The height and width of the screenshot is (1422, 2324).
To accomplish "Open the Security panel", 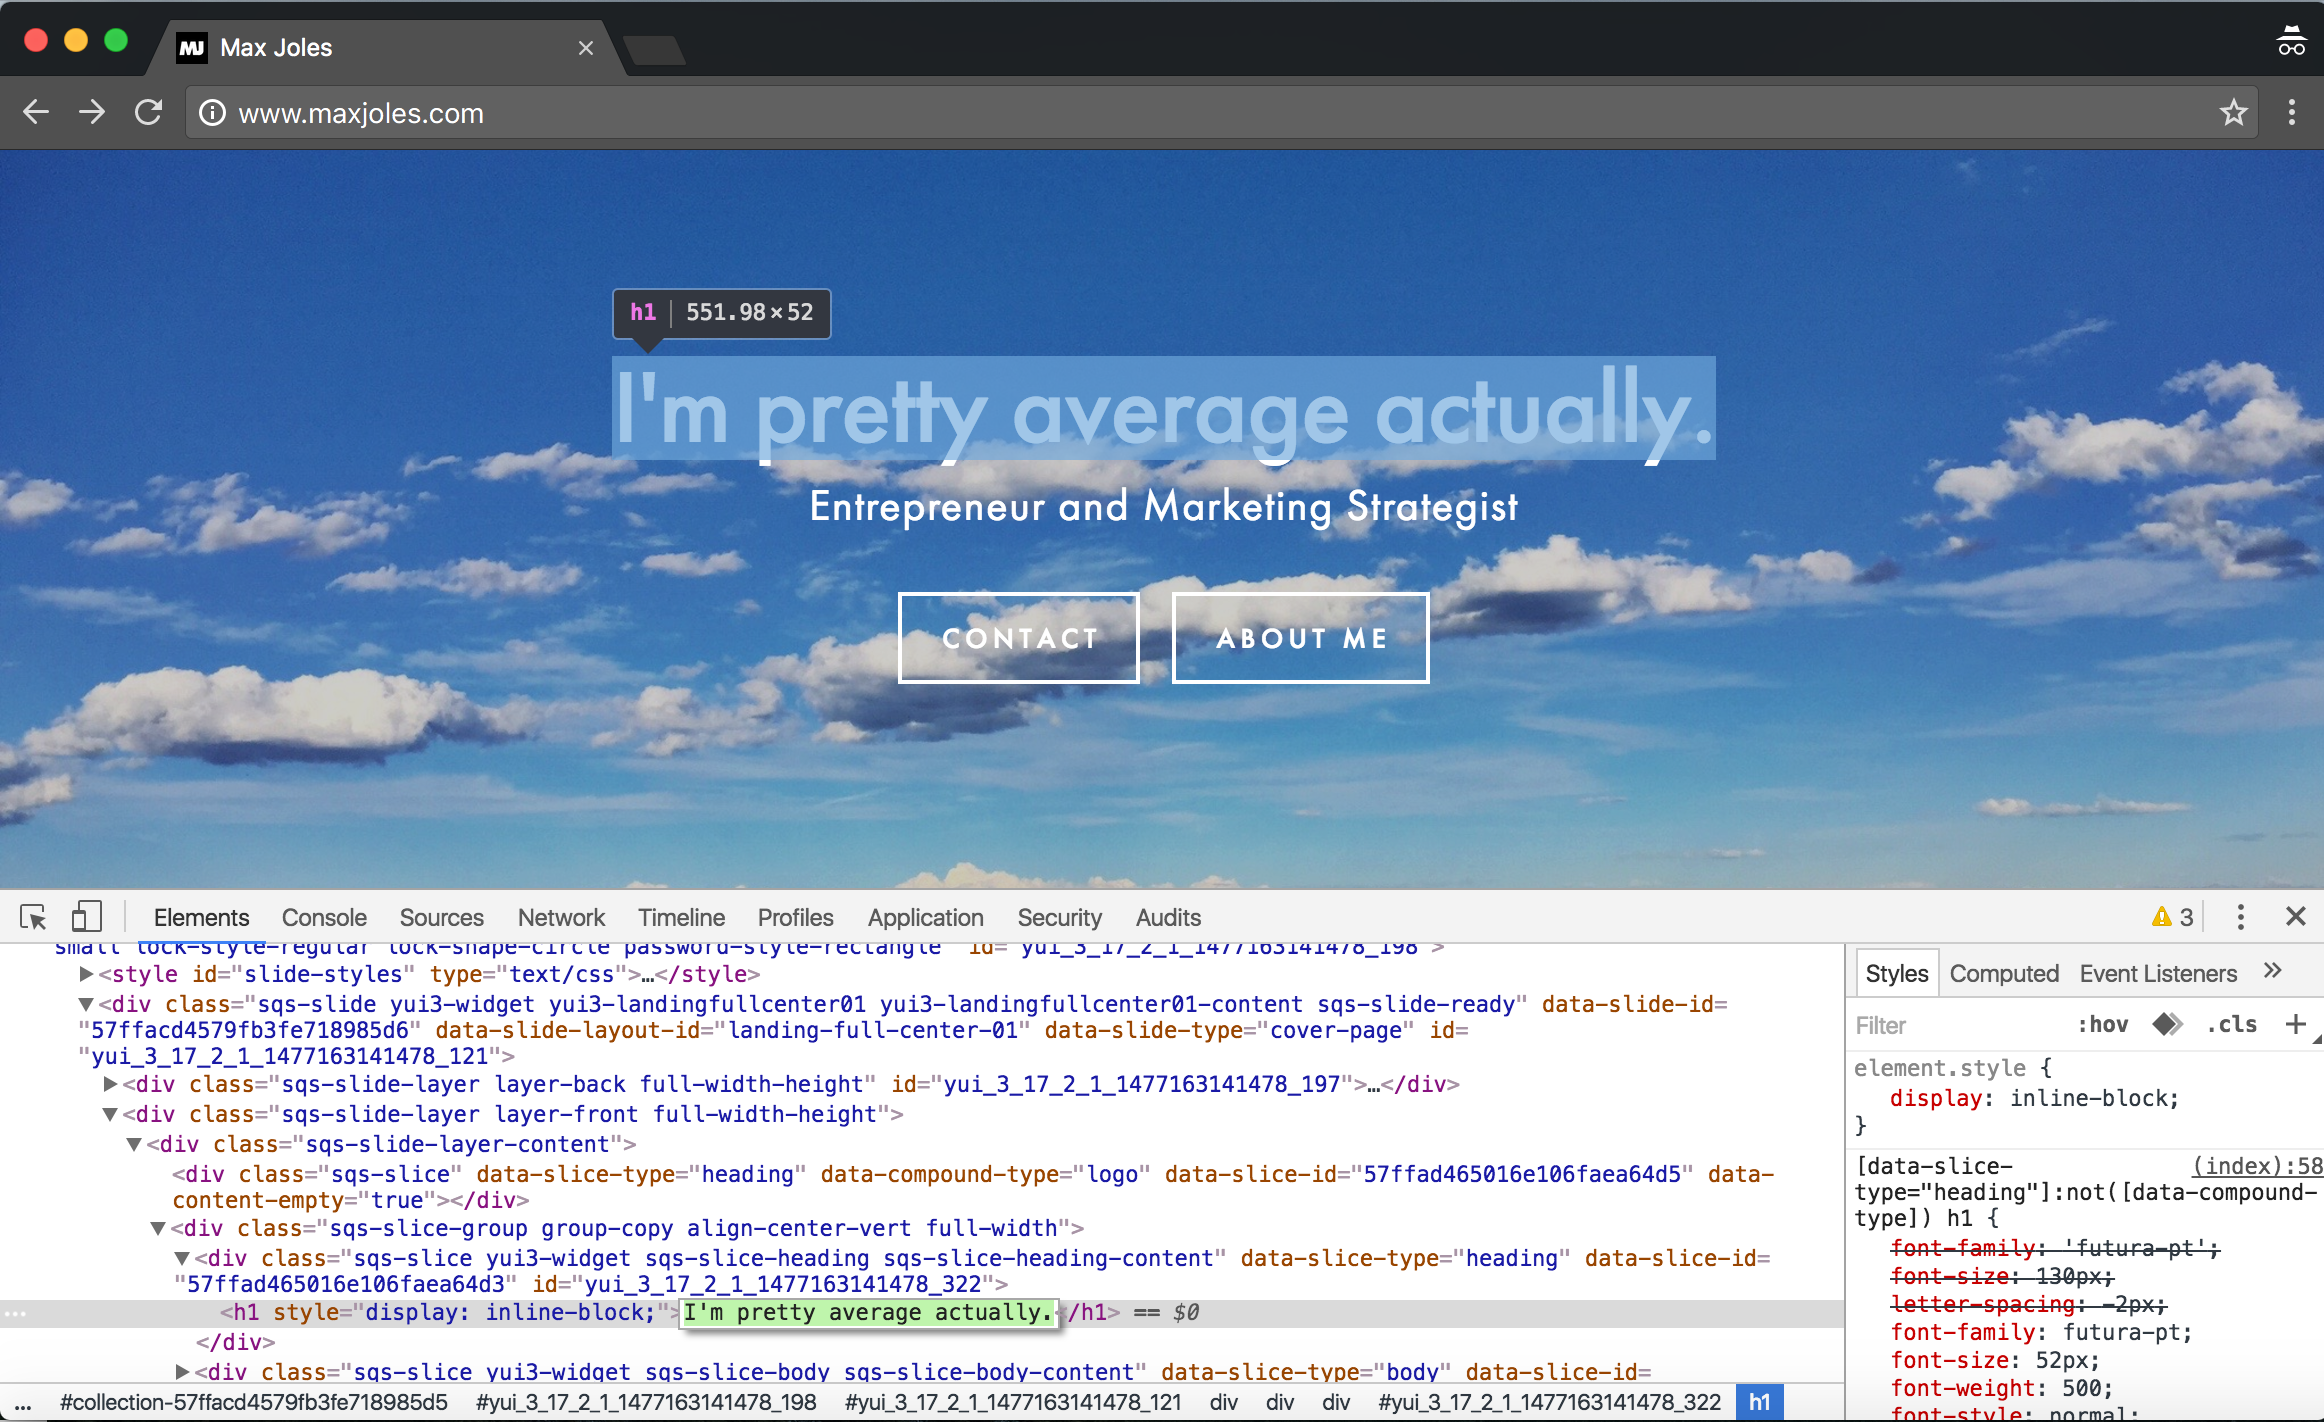I will pyautogui.click(x=1059, y=918).
